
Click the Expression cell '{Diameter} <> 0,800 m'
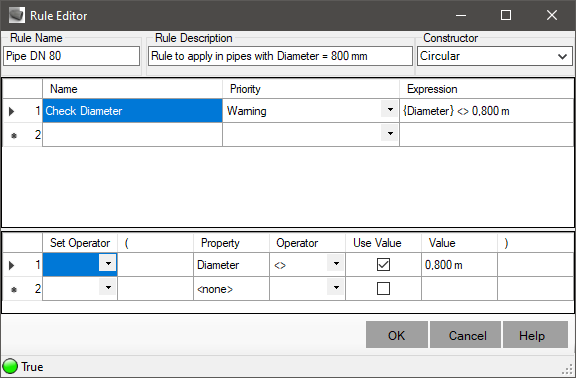click(486, 111)
